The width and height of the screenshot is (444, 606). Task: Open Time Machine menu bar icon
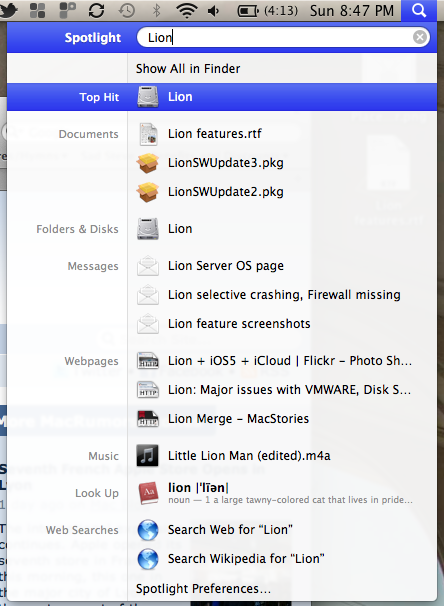pyautogui.click(x=126, y=10)
